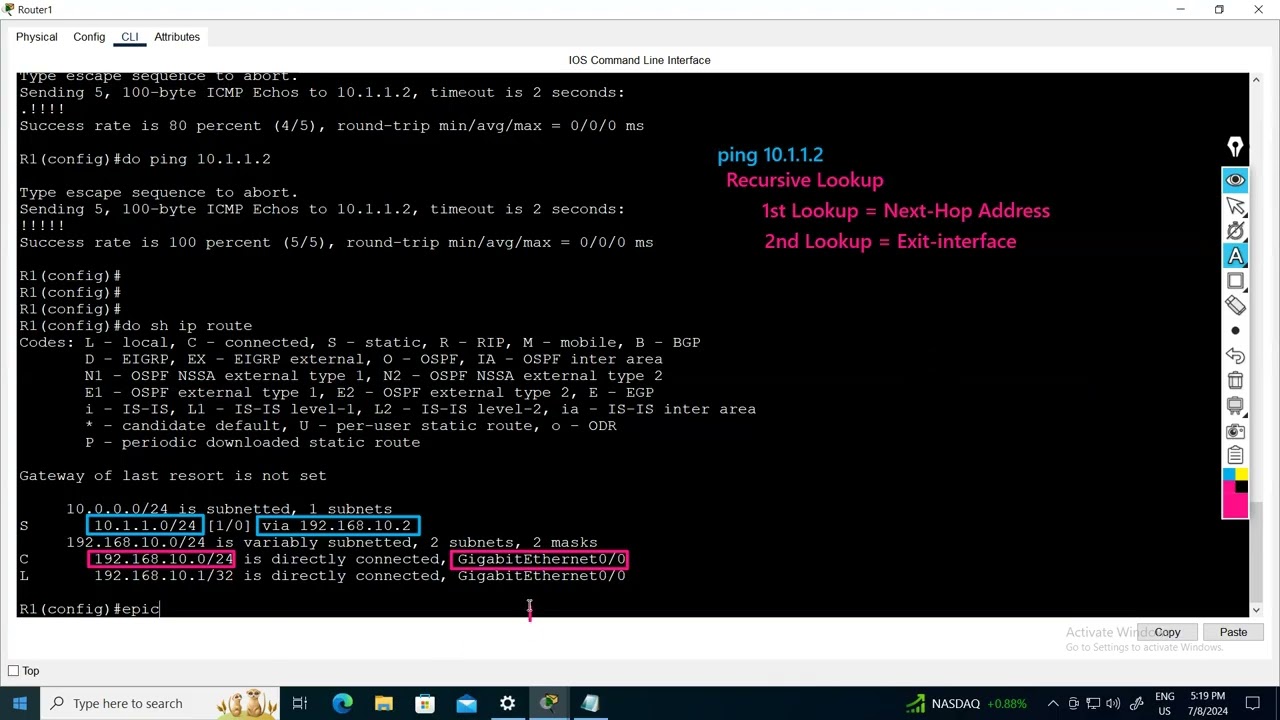The width and height of the screenshot is (1280, 720).
Task: Pick the black color swatch
Action: coord(1241,487)
